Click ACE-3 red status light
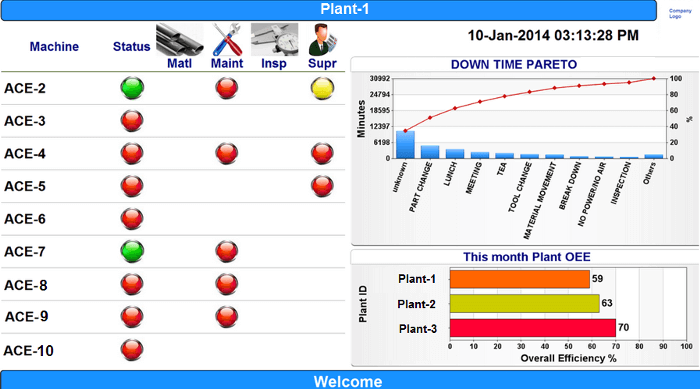 (132, 121)
